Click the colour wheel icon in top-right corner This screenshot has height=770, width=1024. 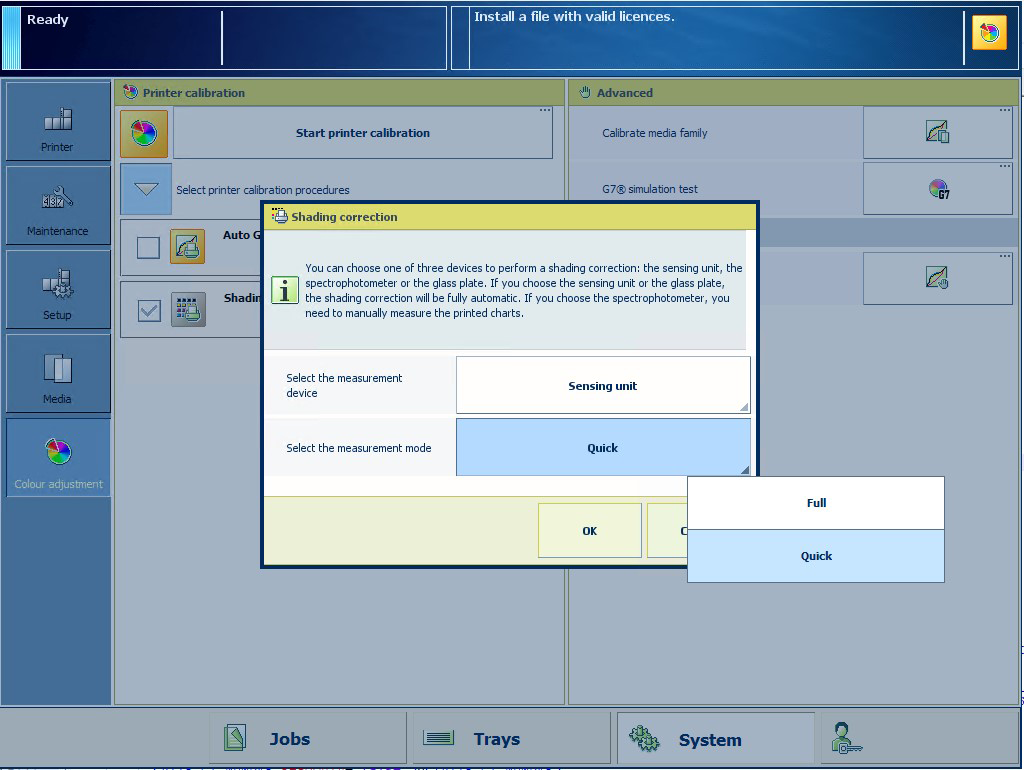coord(988,33)
